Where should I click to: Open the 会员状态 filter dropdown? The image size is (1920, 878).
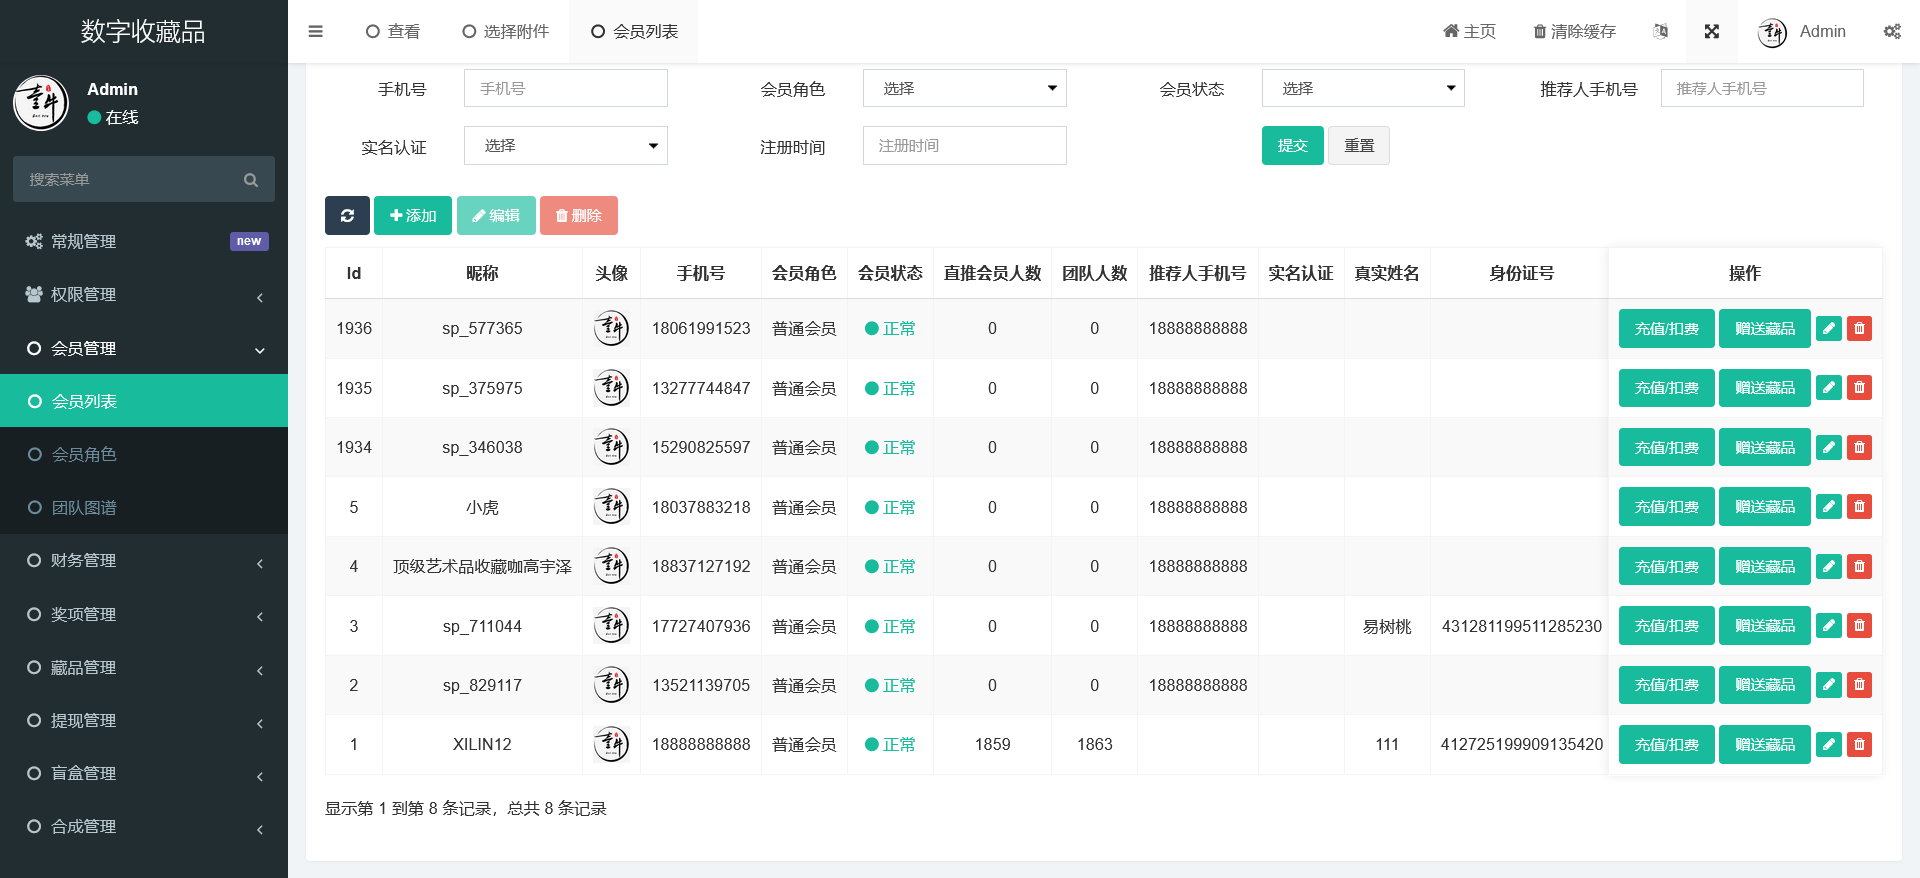1362,88
